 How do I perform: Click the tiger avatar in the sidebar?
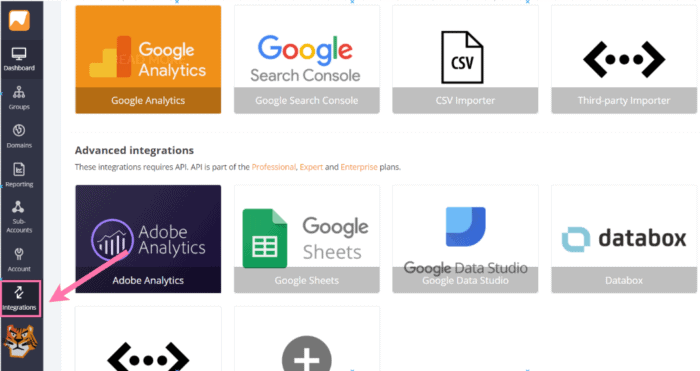pyautogui.click(x=20, y=341)
